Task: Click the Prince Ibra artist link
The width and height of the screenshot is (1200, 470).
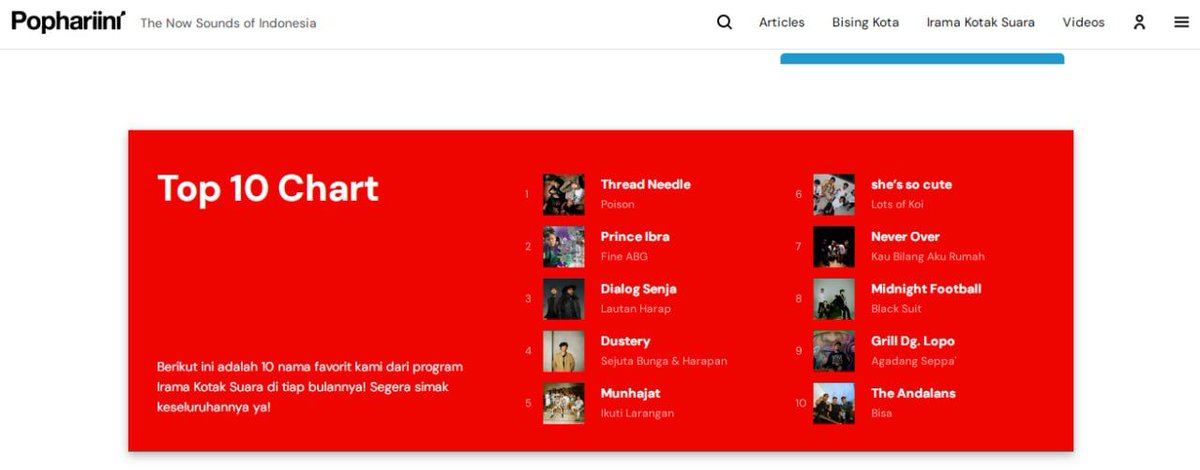Action: [635, 236]
